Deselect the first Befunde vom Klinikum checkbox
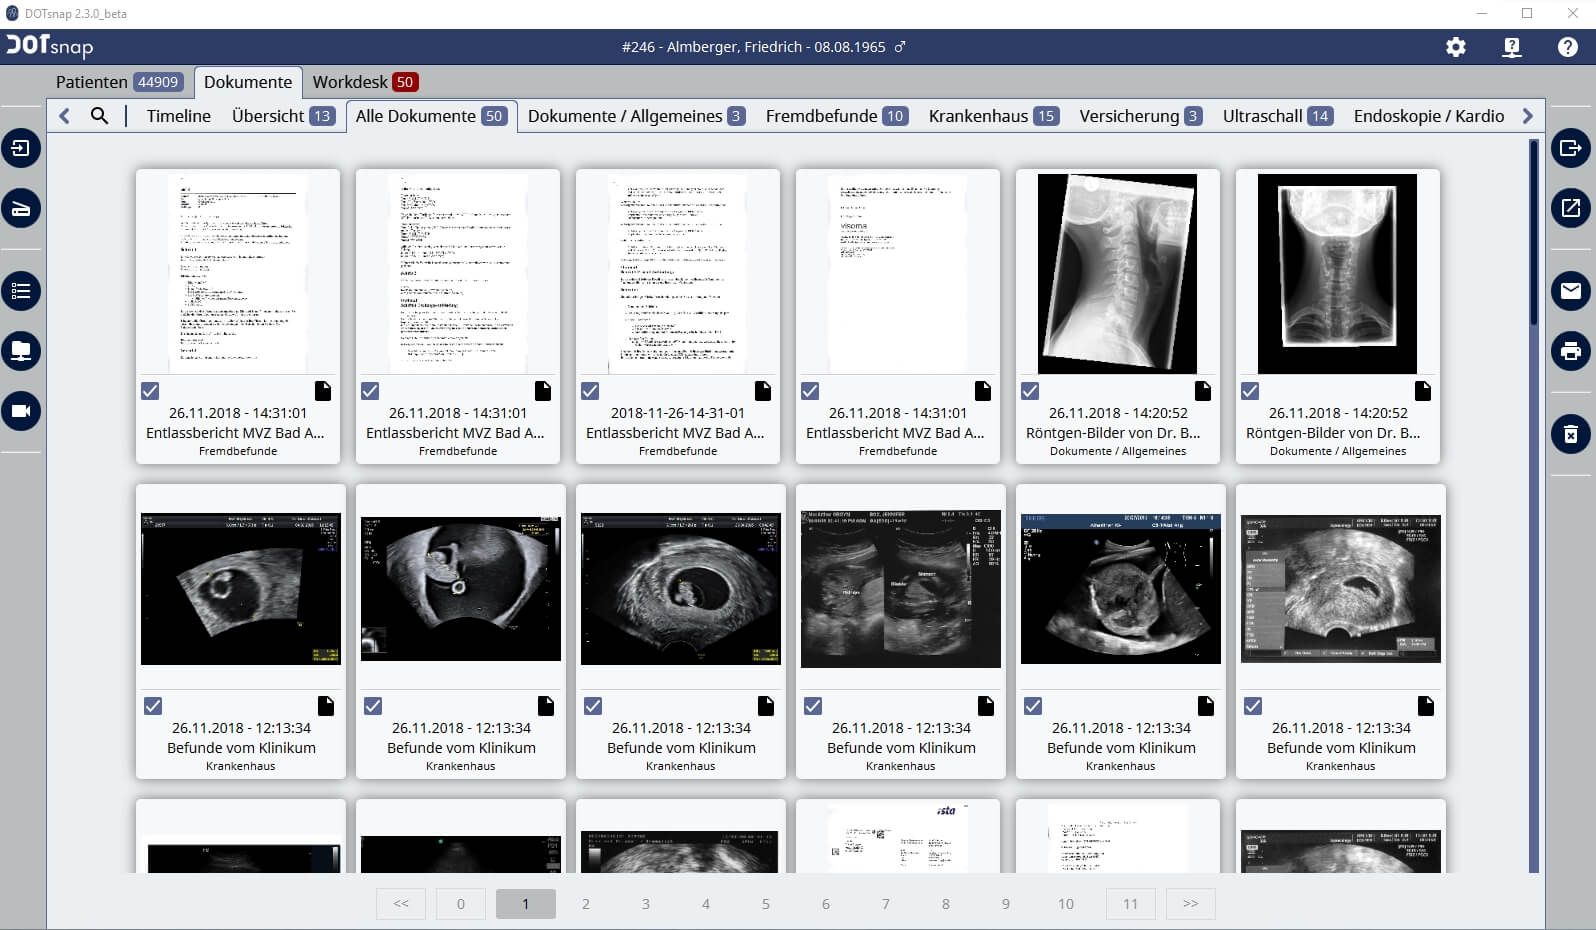The height and width of the screenshot is (930, 1596). pyautogui.click(x=153, y=706)
